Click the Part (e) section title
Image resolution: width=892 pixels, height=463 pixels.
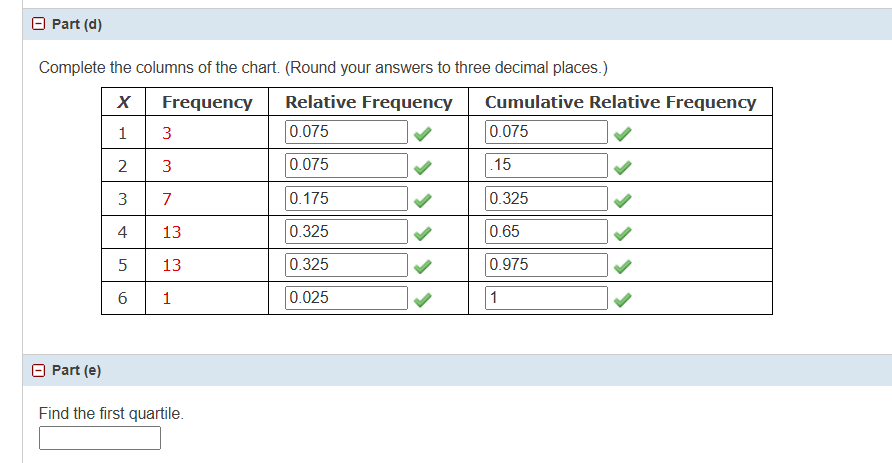77,370
